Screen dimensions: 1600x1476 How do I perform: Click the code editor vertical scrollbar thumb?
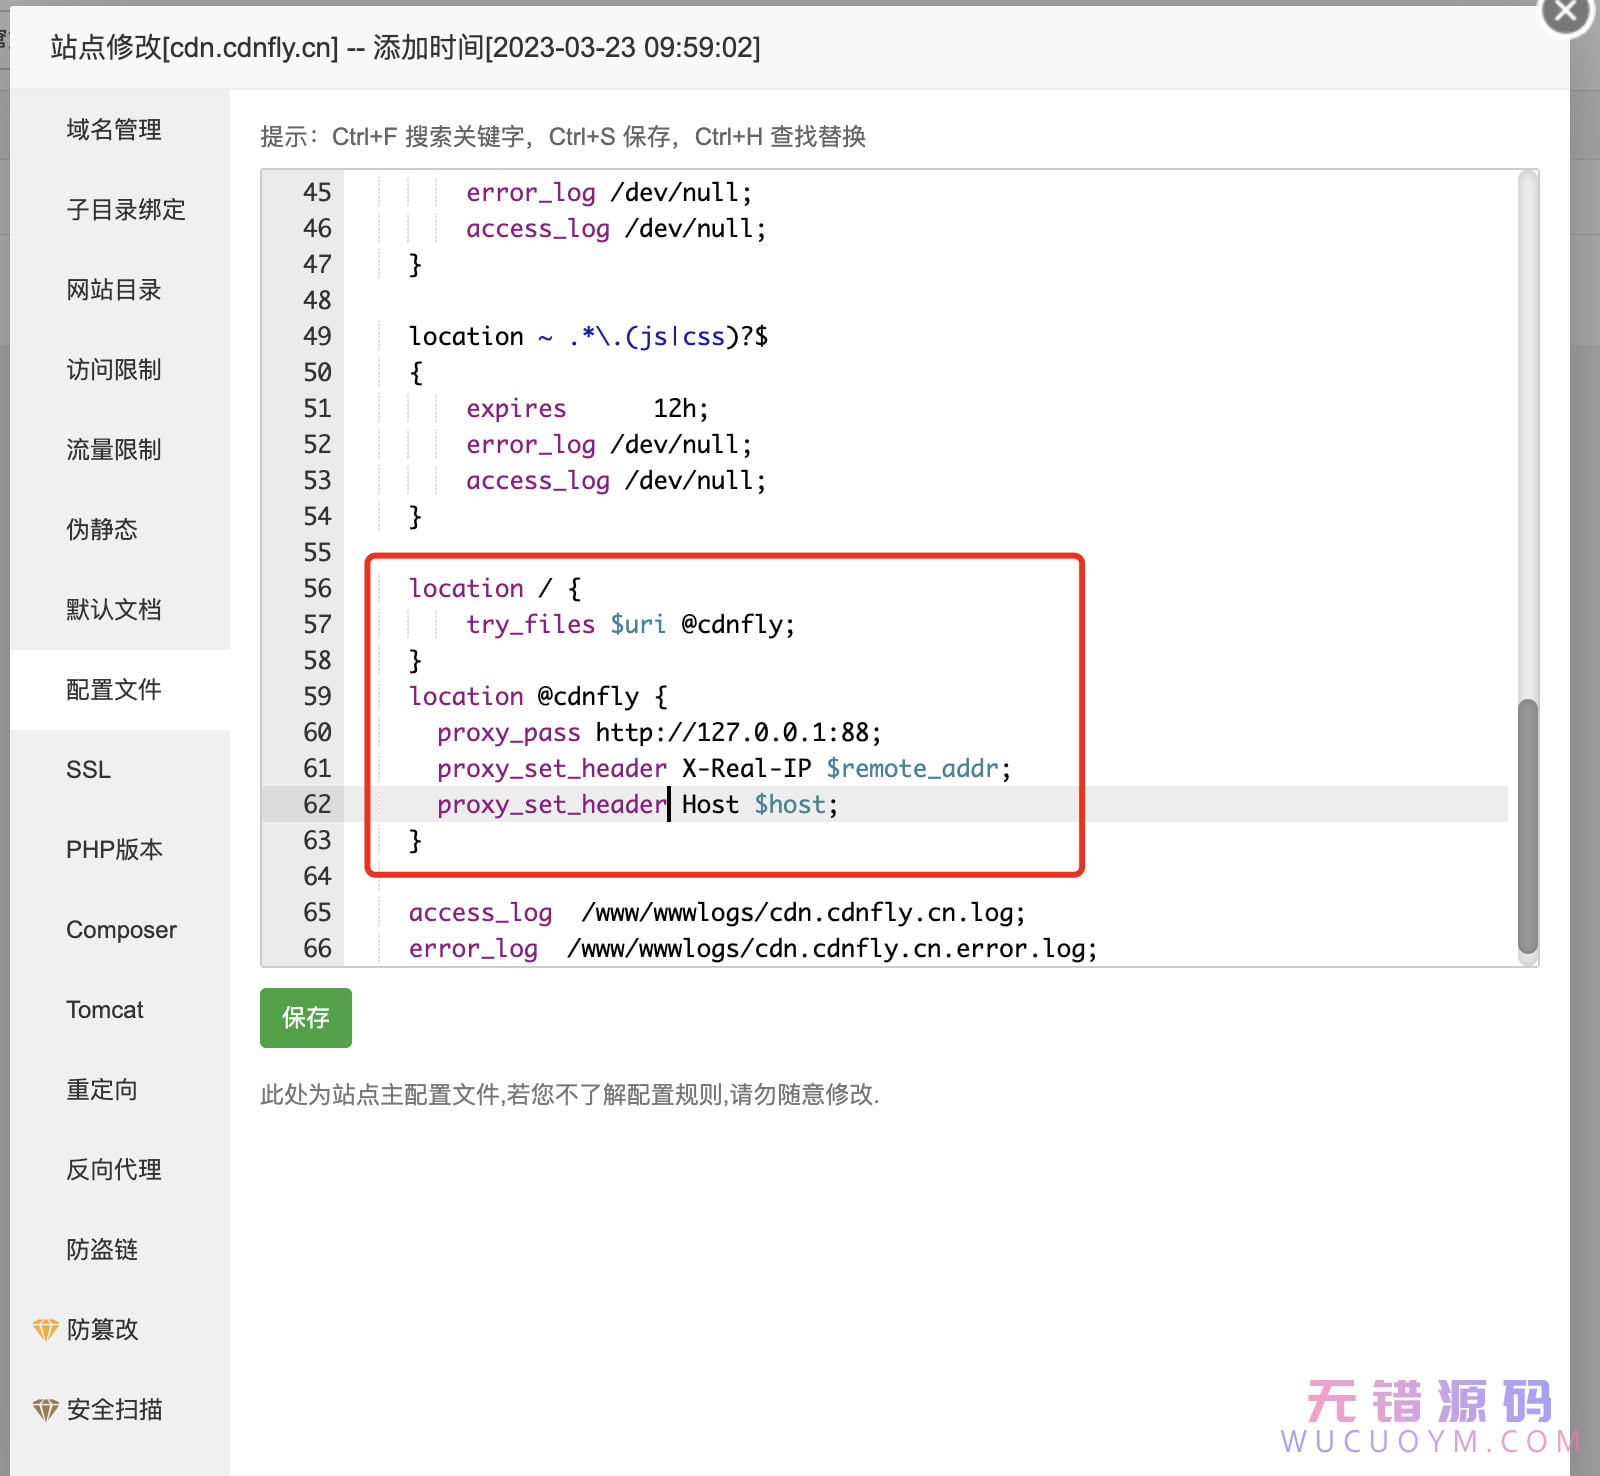[1527, 825]
